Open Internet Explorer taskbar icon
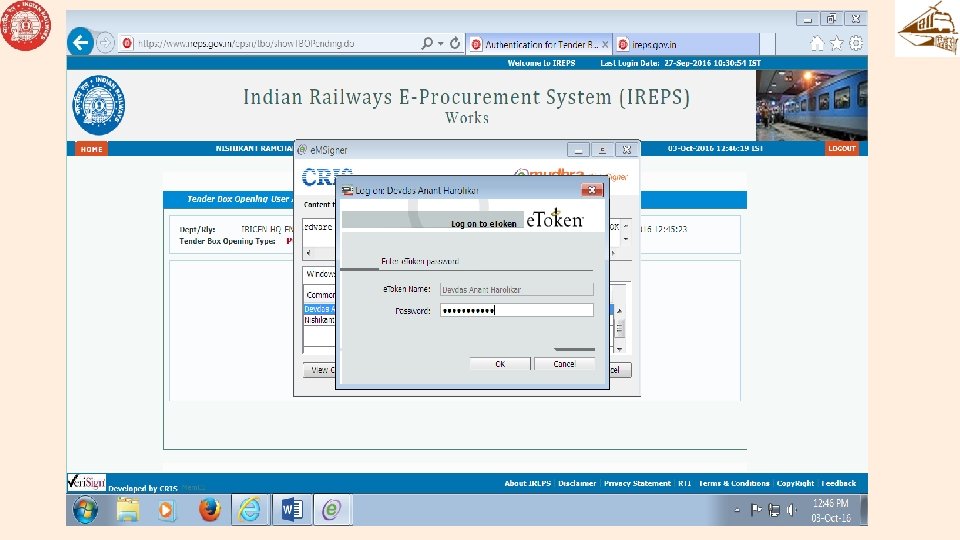 [250, 509]
